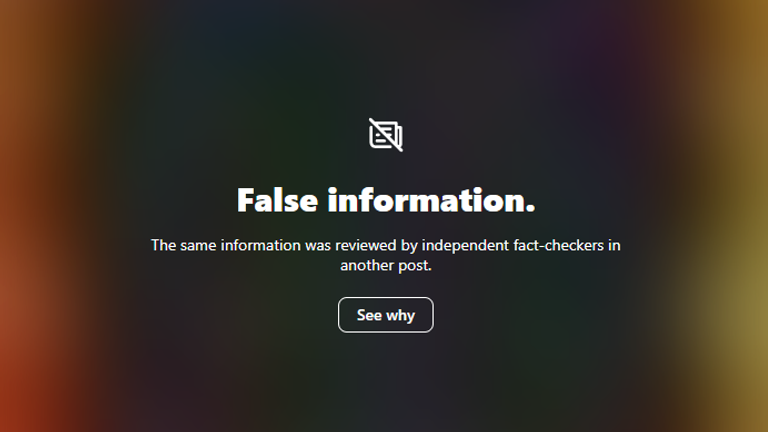
Task: Open the See why button
Action: click(x=385, y=315)
